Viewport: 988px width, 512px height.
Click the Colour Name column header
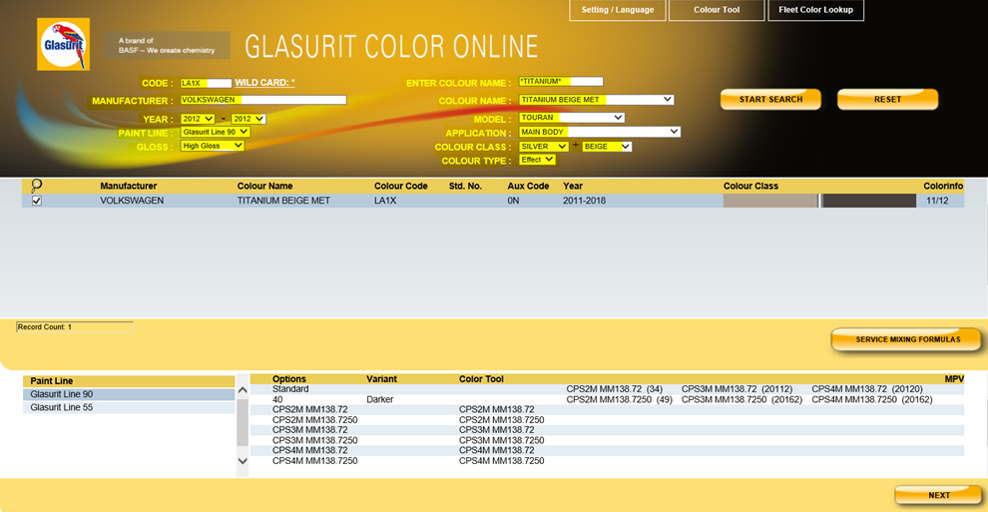pyautogui.click(x=265, y=186)
